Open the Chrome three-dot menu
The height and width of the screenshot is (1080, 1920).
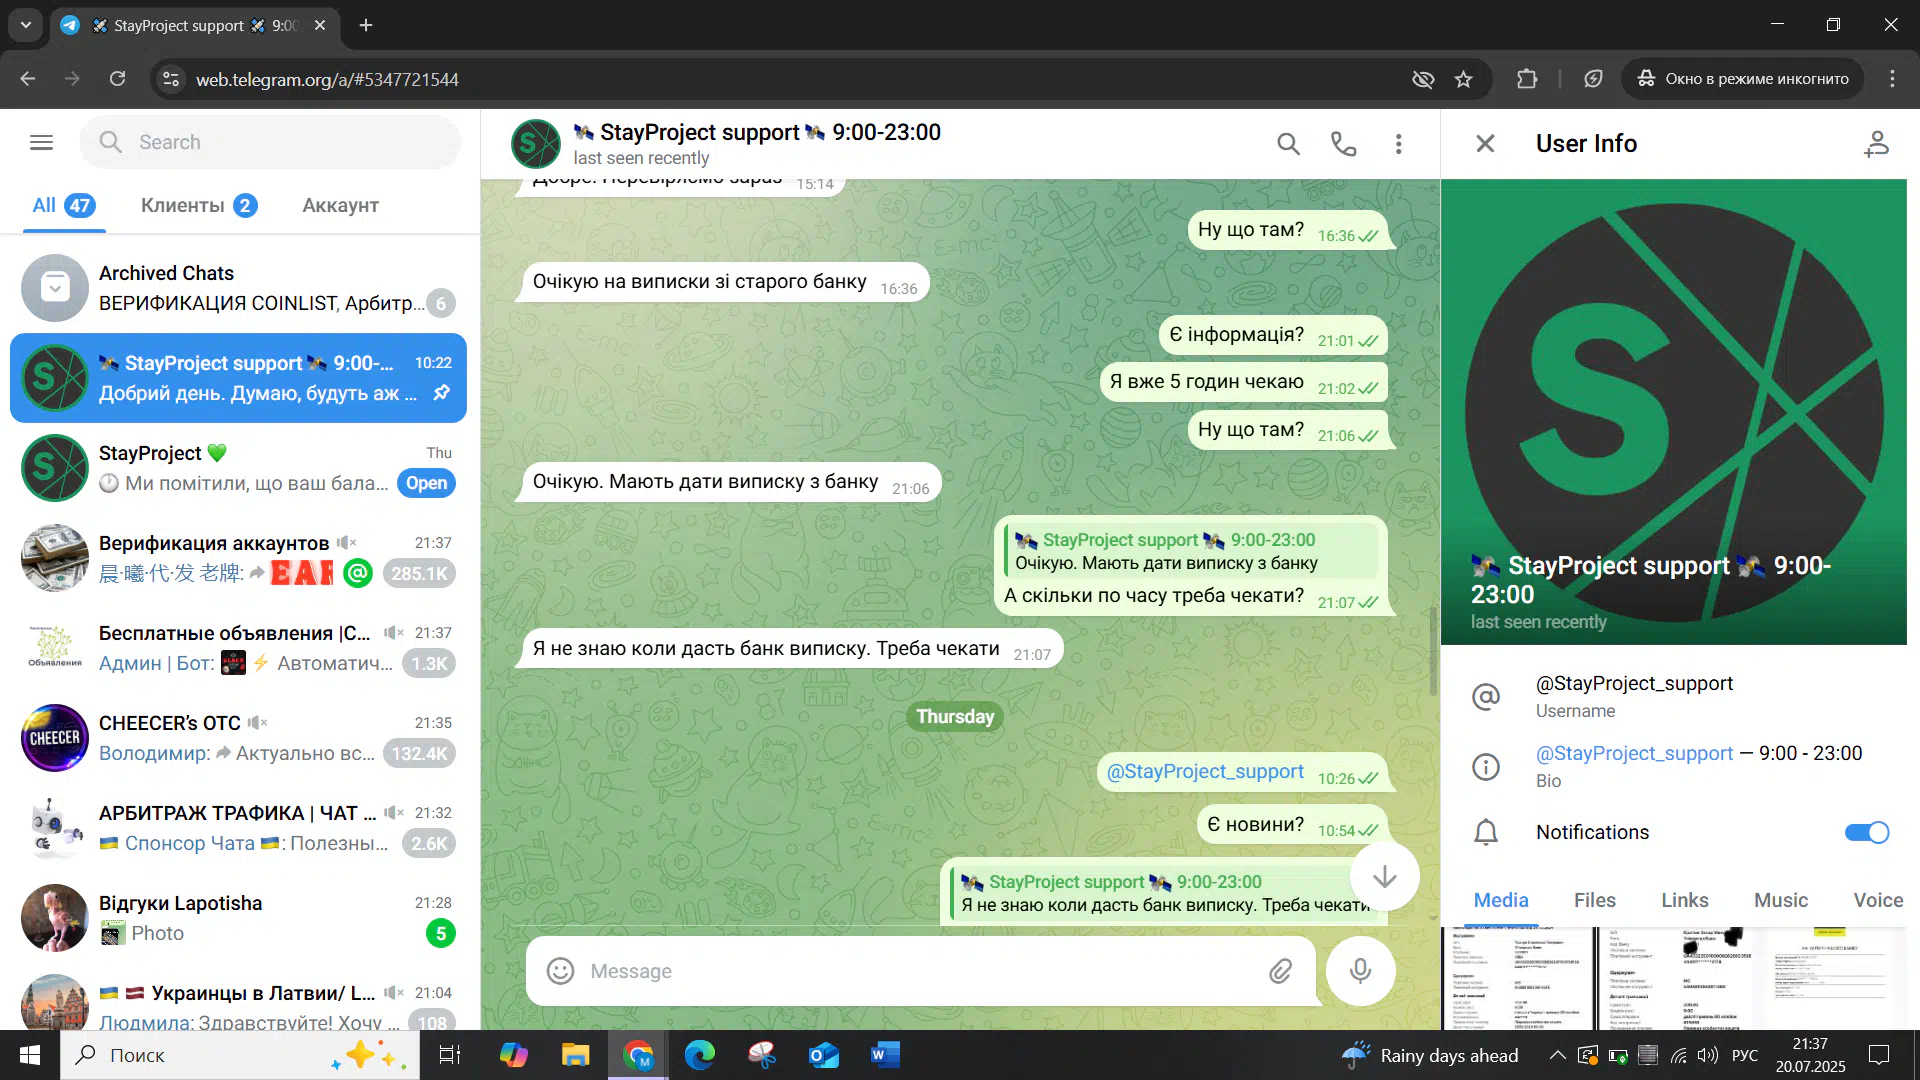pos(1892,79)
